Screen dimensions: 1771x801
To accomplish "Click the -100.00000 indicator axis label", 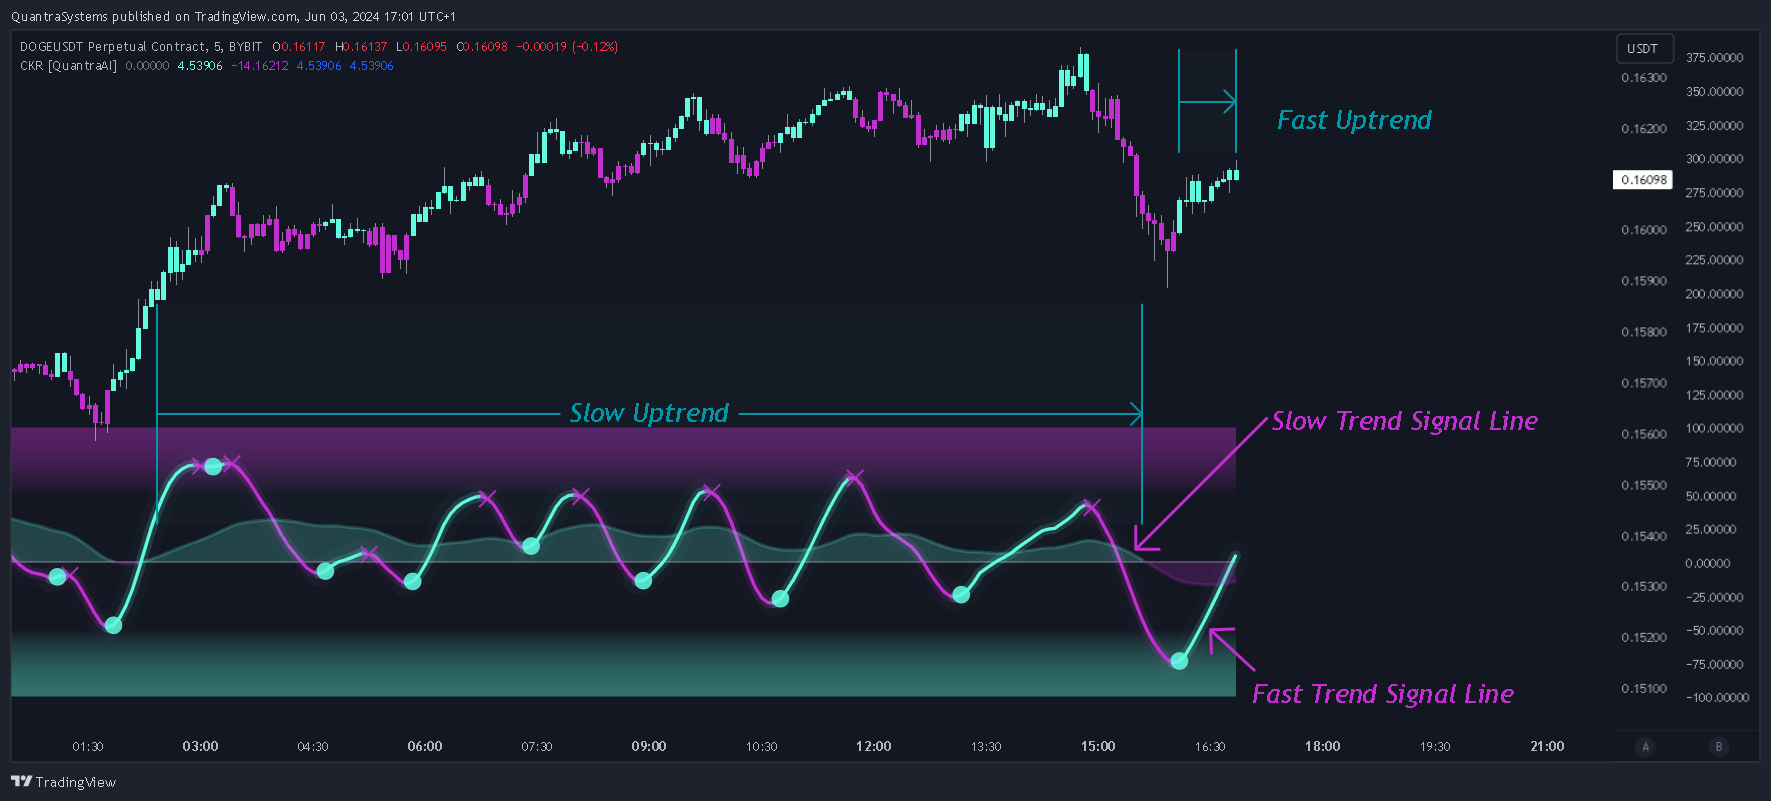I will 1717,698.
